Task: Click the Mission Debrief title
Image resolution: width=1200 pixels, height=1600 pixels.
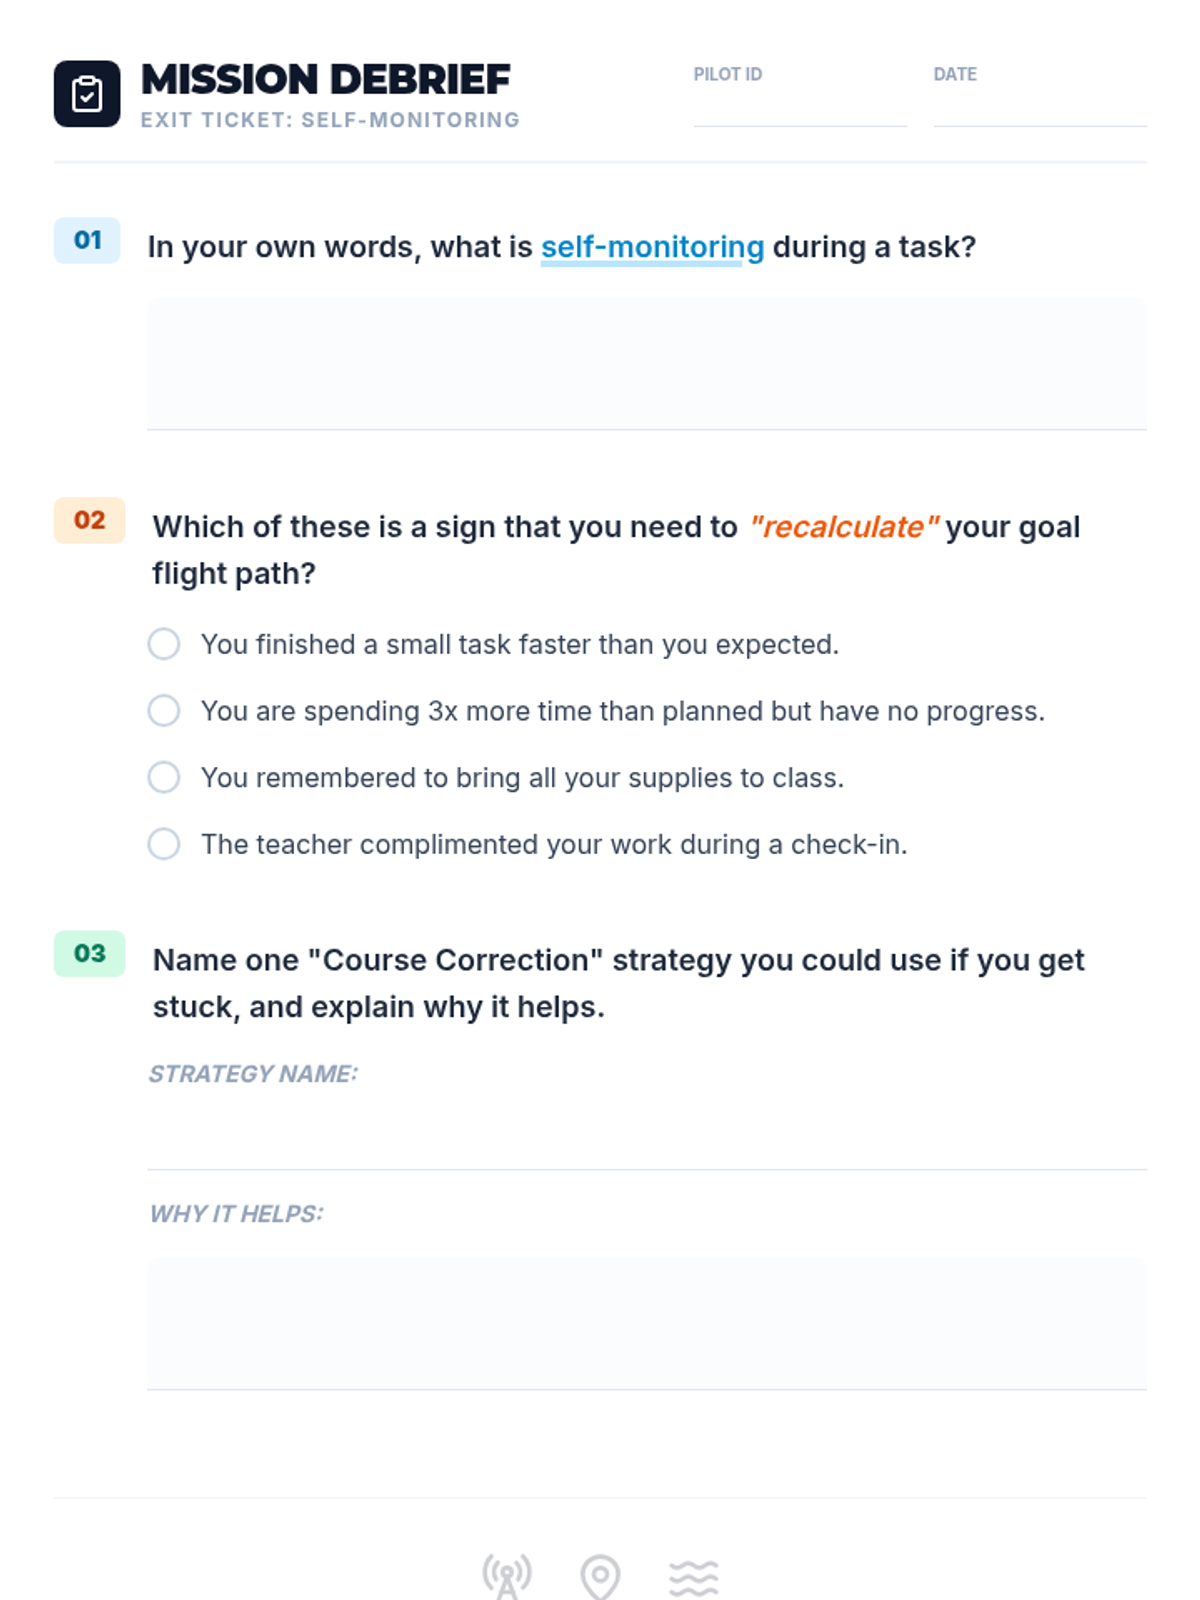Action: pyautogui.click(x=326, y=79)
